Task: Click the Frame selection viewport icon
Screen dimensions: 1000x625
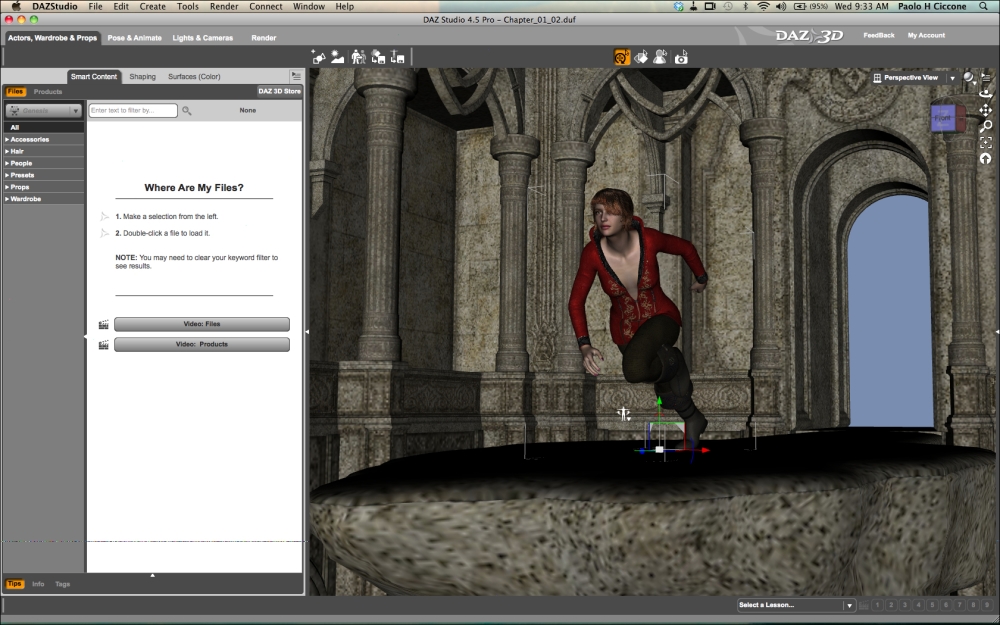Action: pyautogui.click(x=986, y=142)
